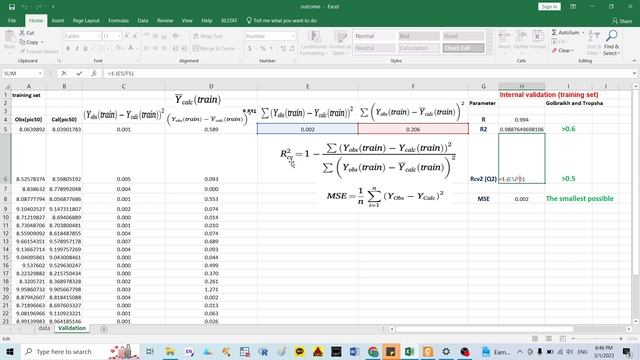Image resolution: width=640 pixels, height=360 pixels.
Task: Collapse the ribbon with the arrow
Action: [634, 61]
